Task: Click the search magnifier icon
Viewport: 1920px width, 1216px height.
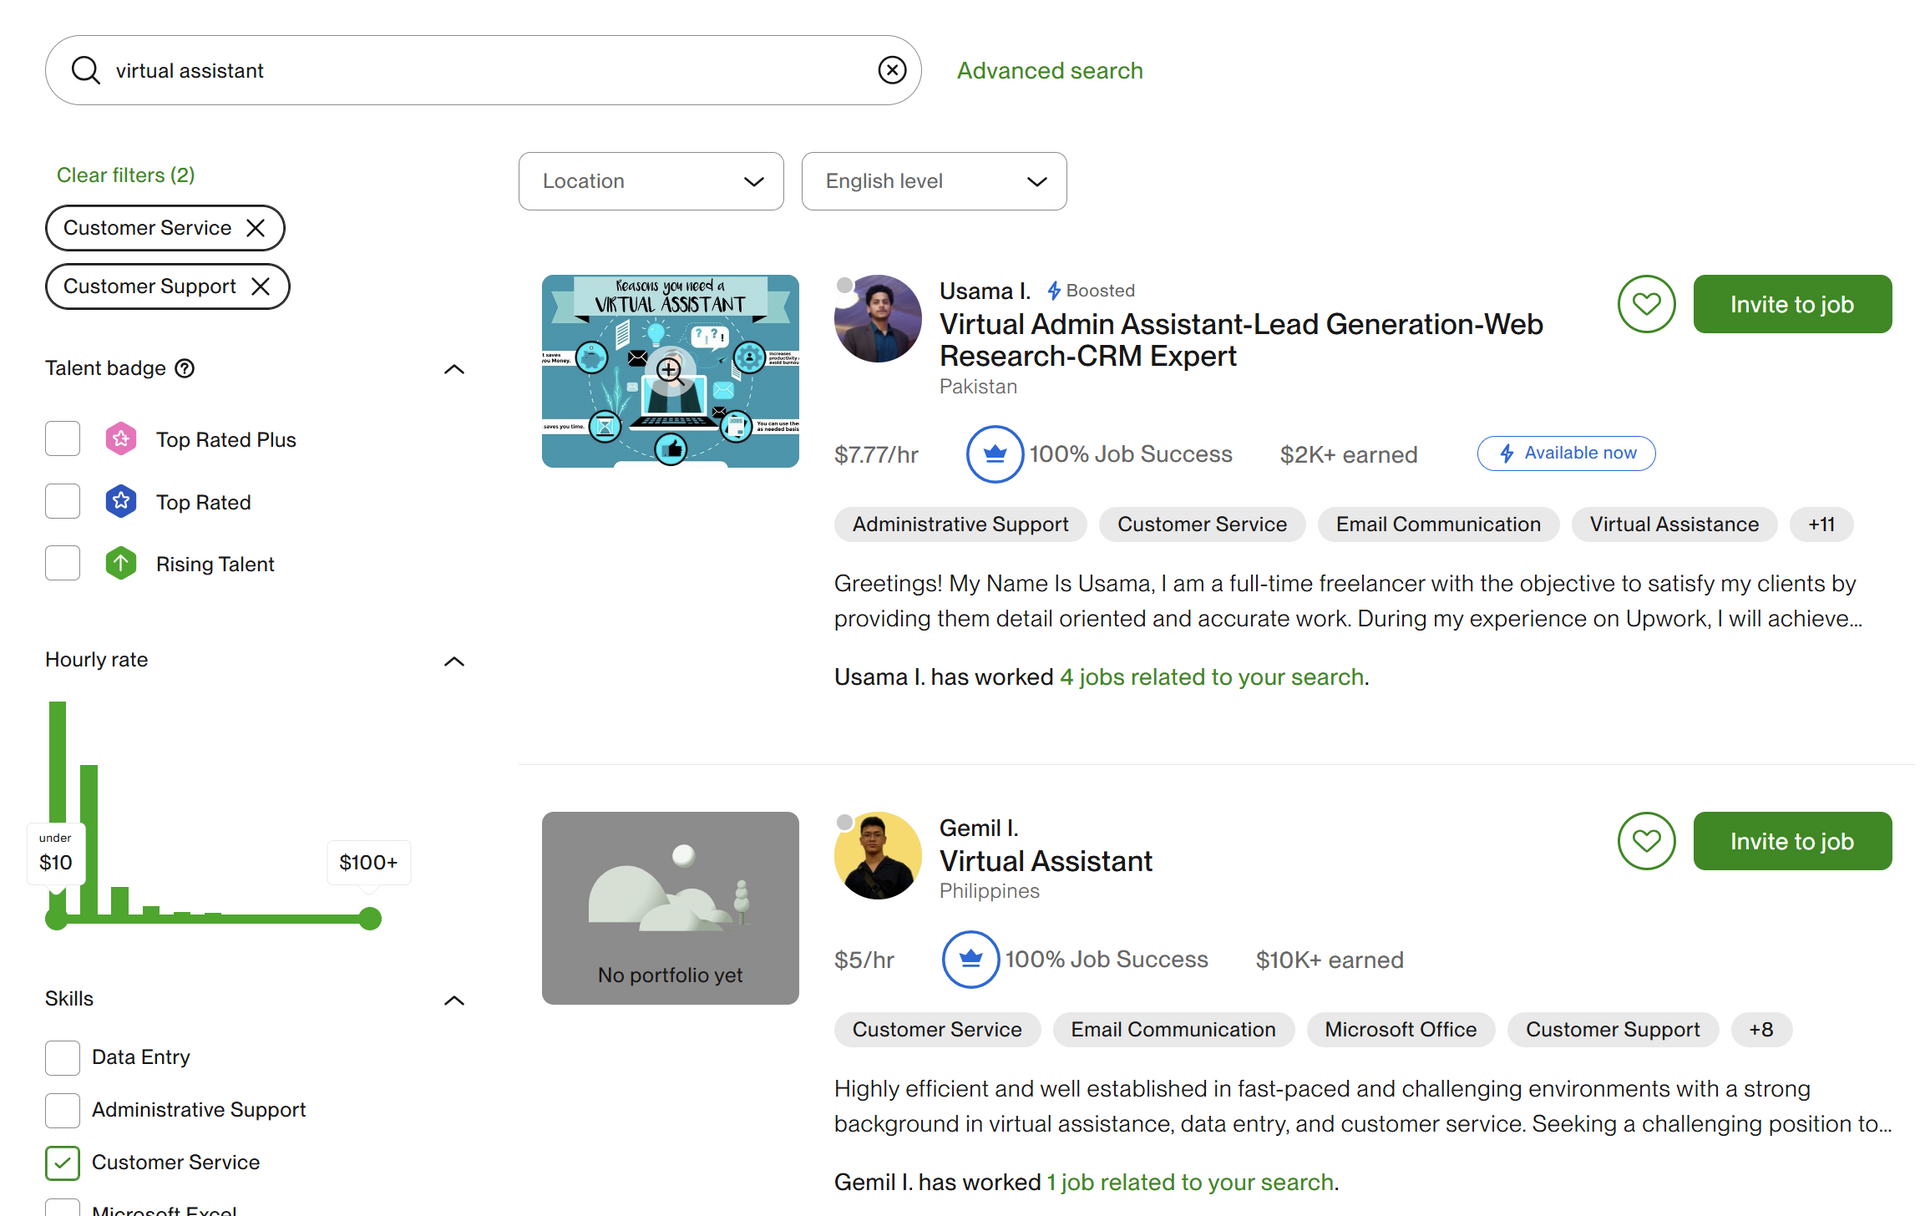Action: (x=86, y=70)
